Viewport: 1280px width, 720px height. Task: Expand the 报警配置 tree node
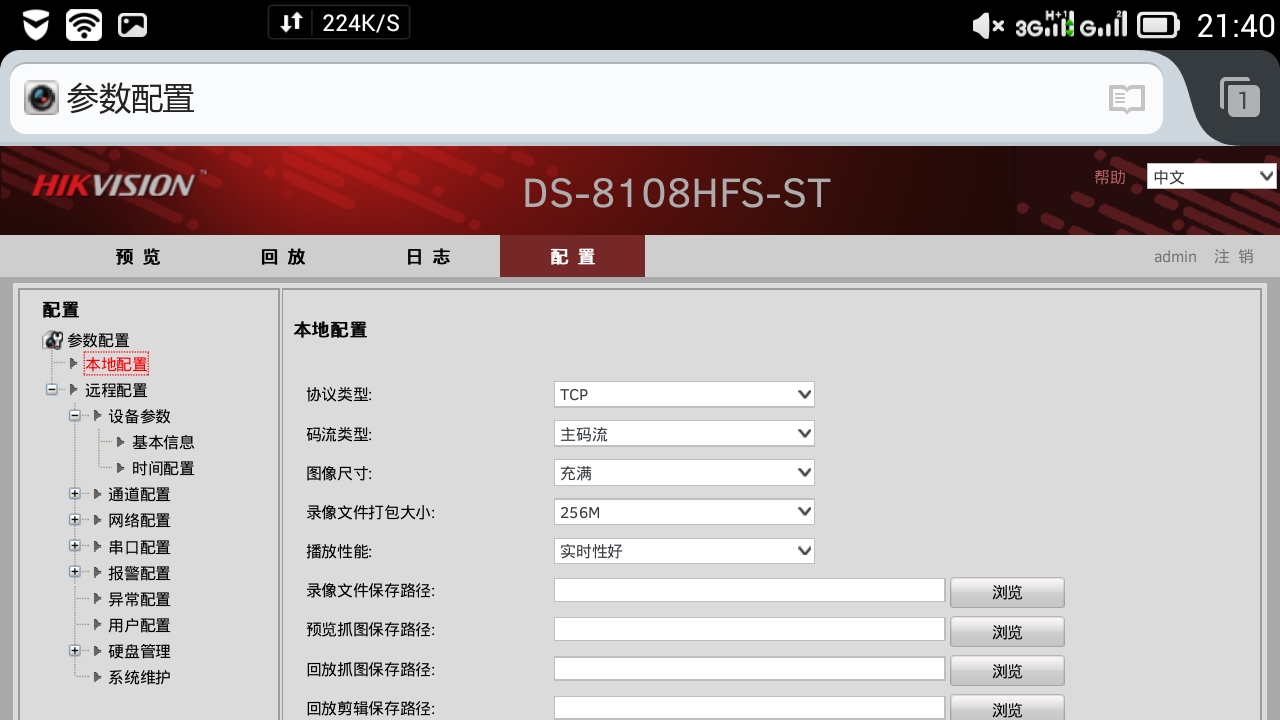point(74,572)
